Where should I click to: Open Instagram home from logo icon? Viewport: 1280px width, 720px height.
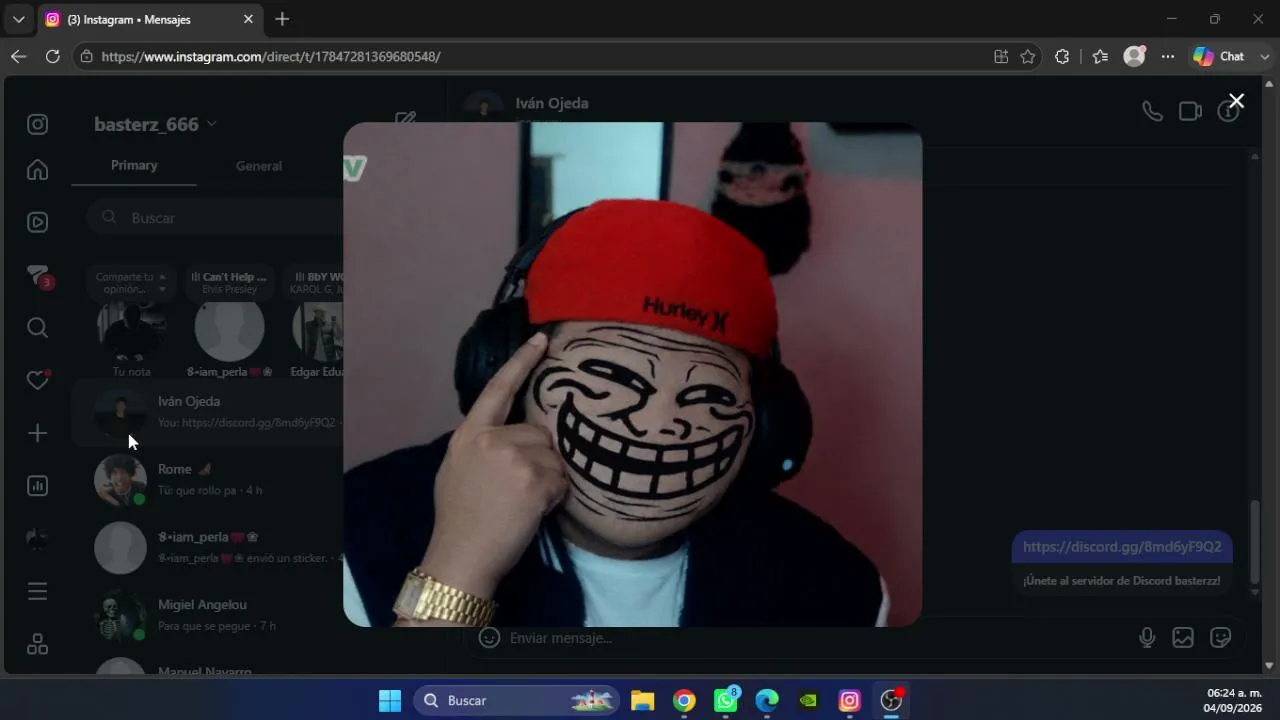(x=37, y=124)
